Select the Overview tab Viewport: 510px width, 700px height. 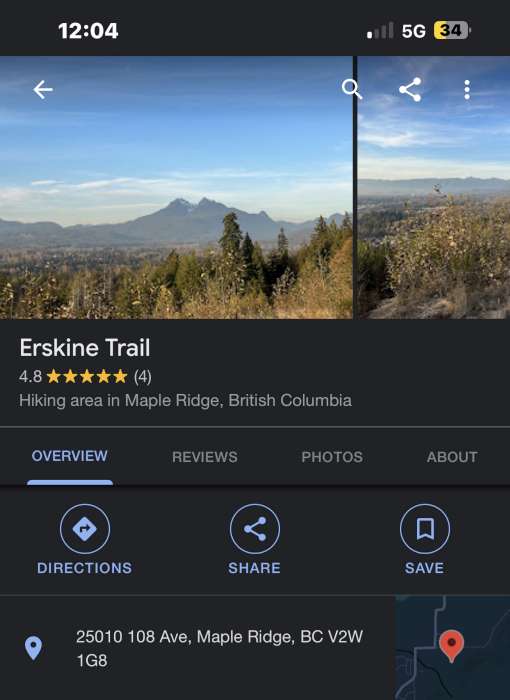pos(70,456)
